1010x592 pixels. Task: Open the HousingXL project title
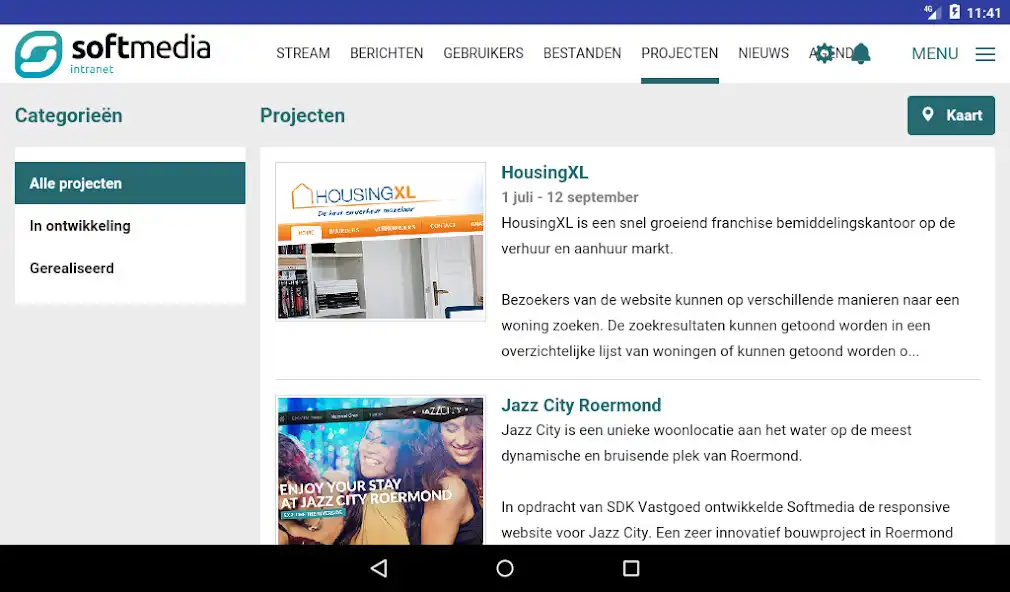tap(544, 173)
